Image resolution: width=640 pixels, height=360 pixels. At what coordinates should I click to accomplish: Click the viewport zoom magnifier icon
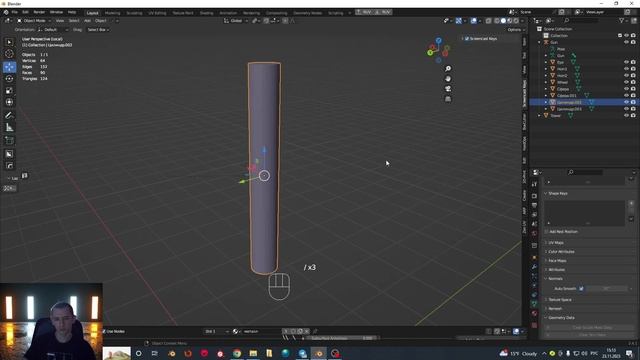pyautogui.click(x=448, y=69)
